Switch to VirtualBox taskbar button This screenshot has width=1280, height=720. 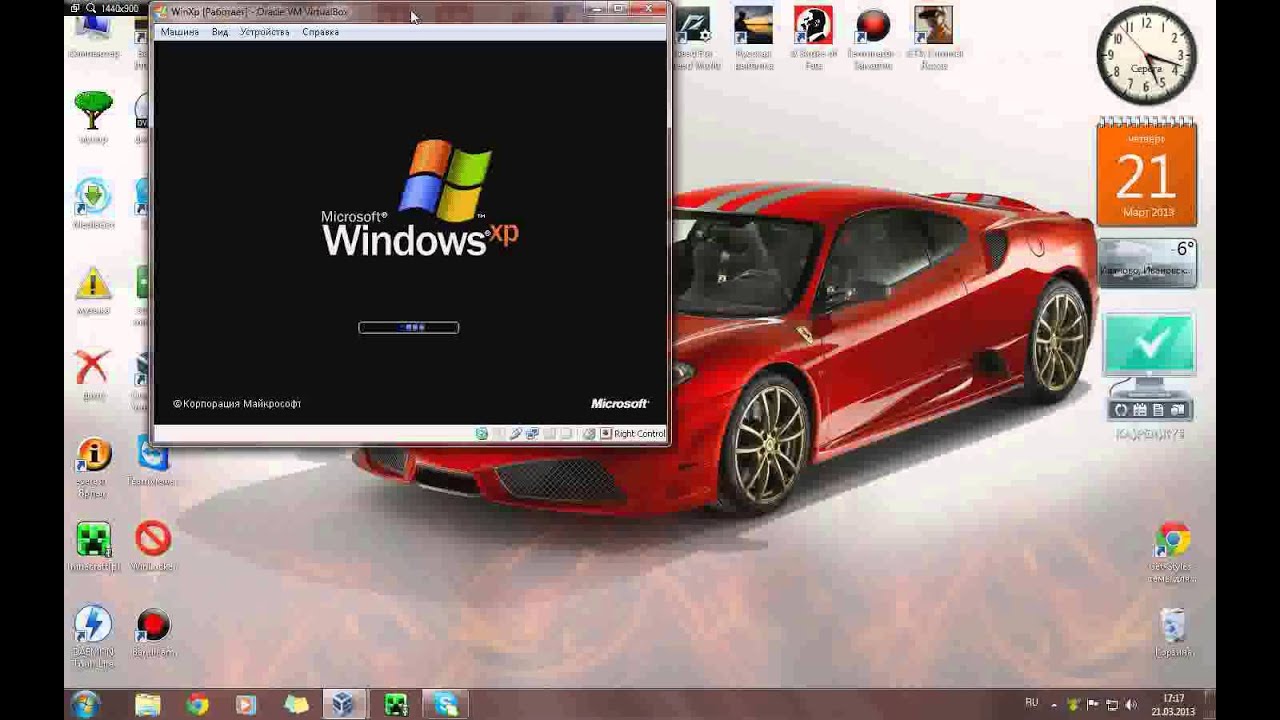[x=344, y=705]
